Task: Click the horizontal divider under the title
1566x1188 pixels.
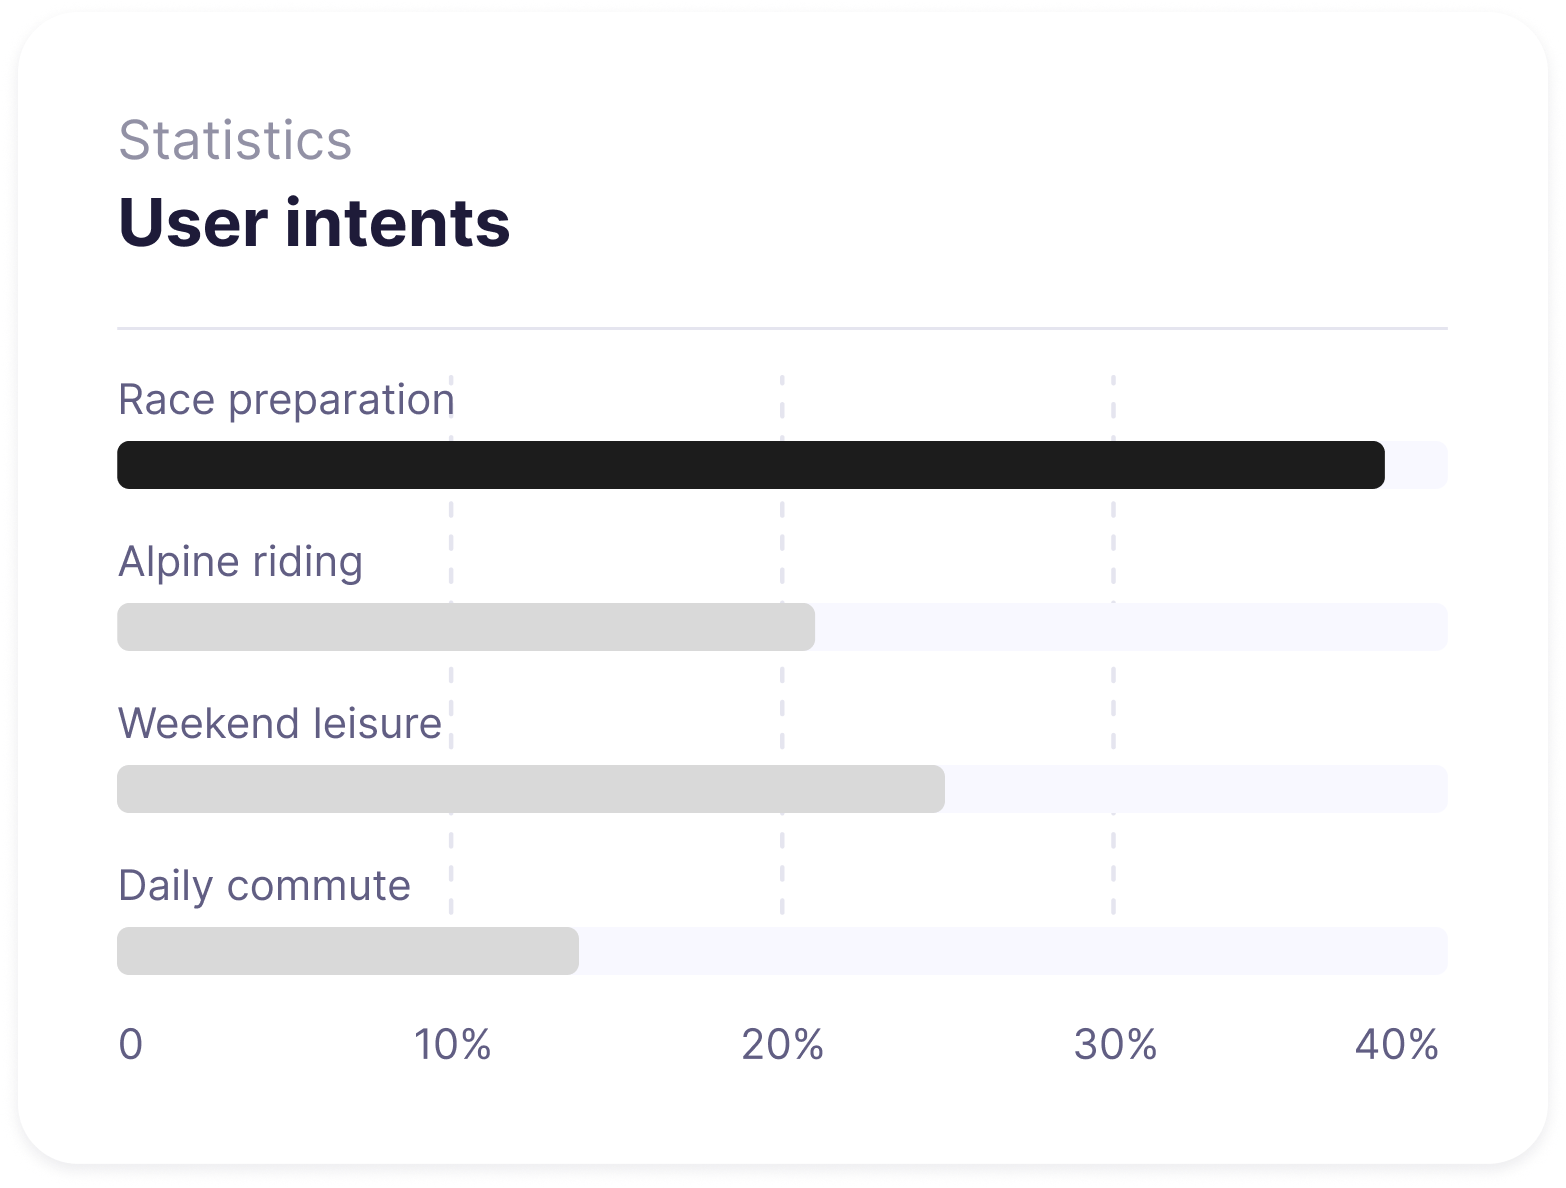Action: pos(782,328)
